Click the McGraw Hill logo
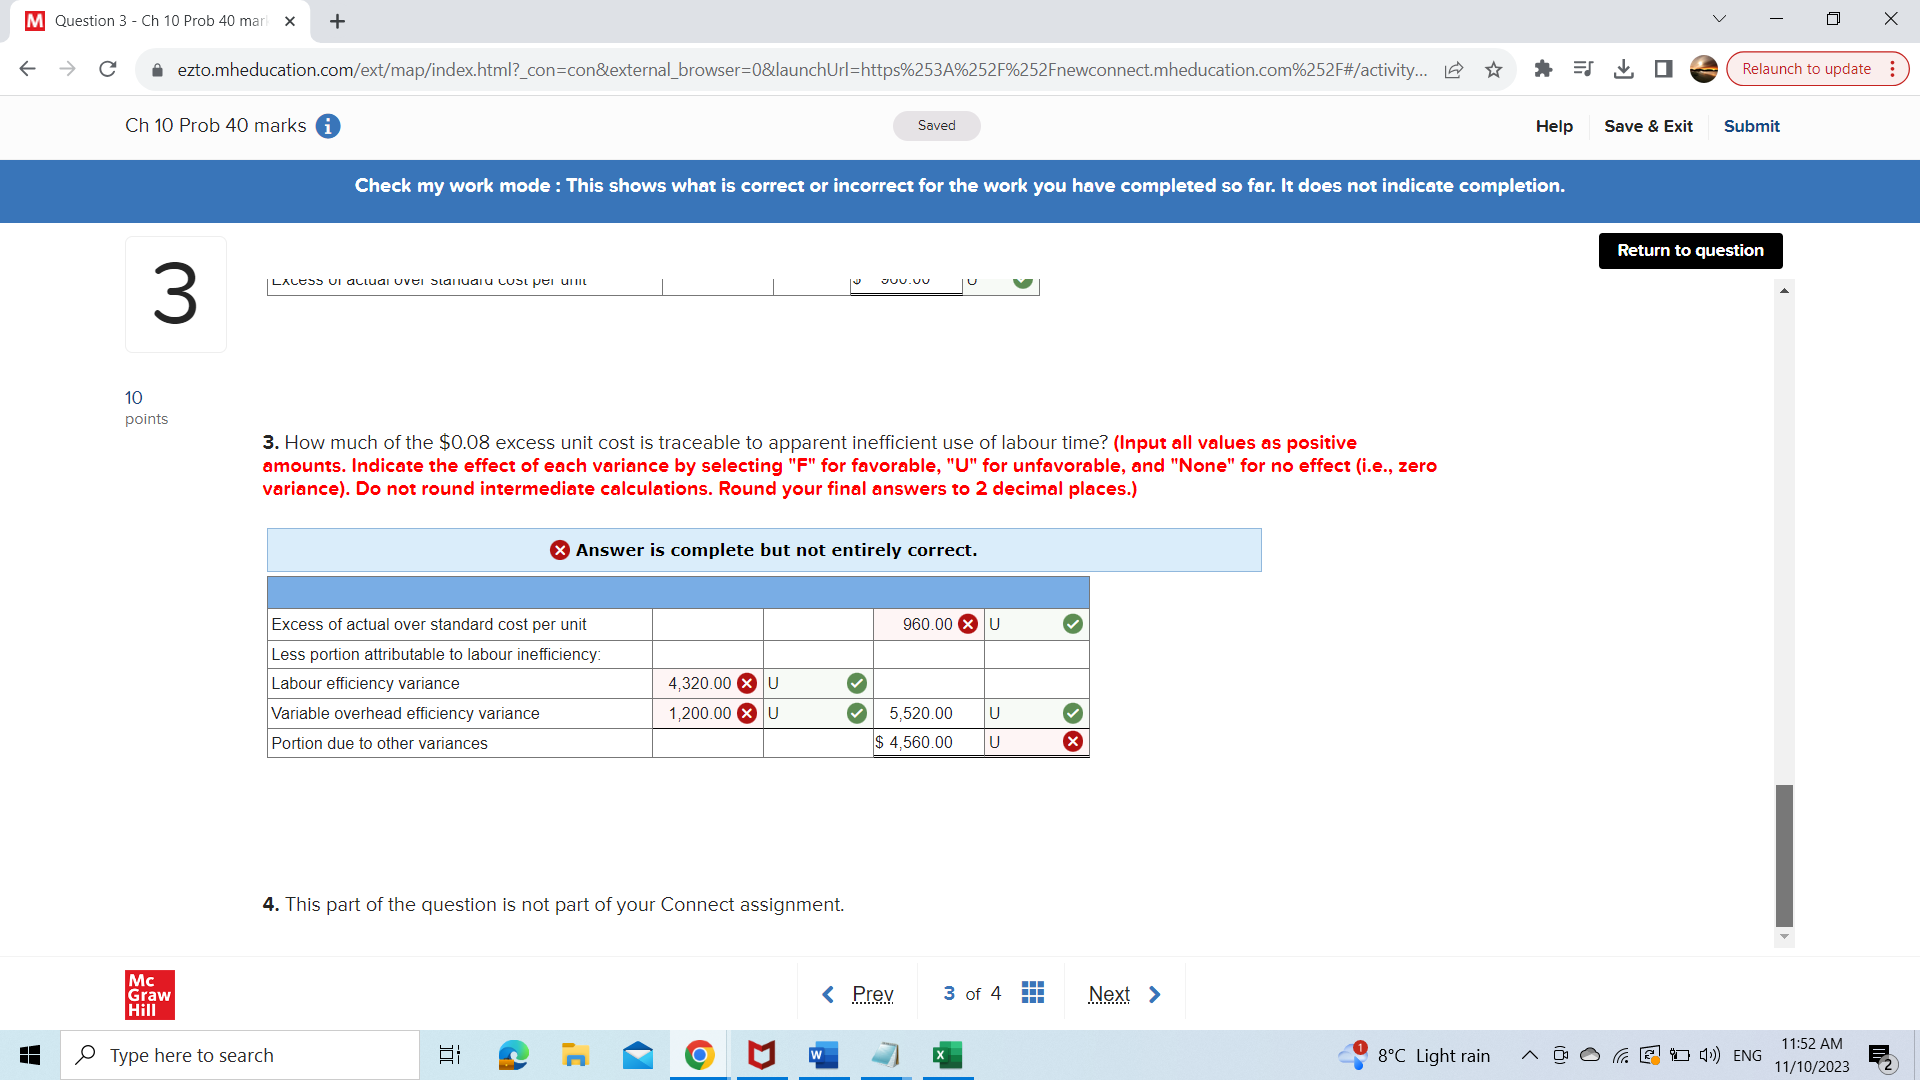The height and width of the screenshot is (1080, 1920). (x=150, y=995)
